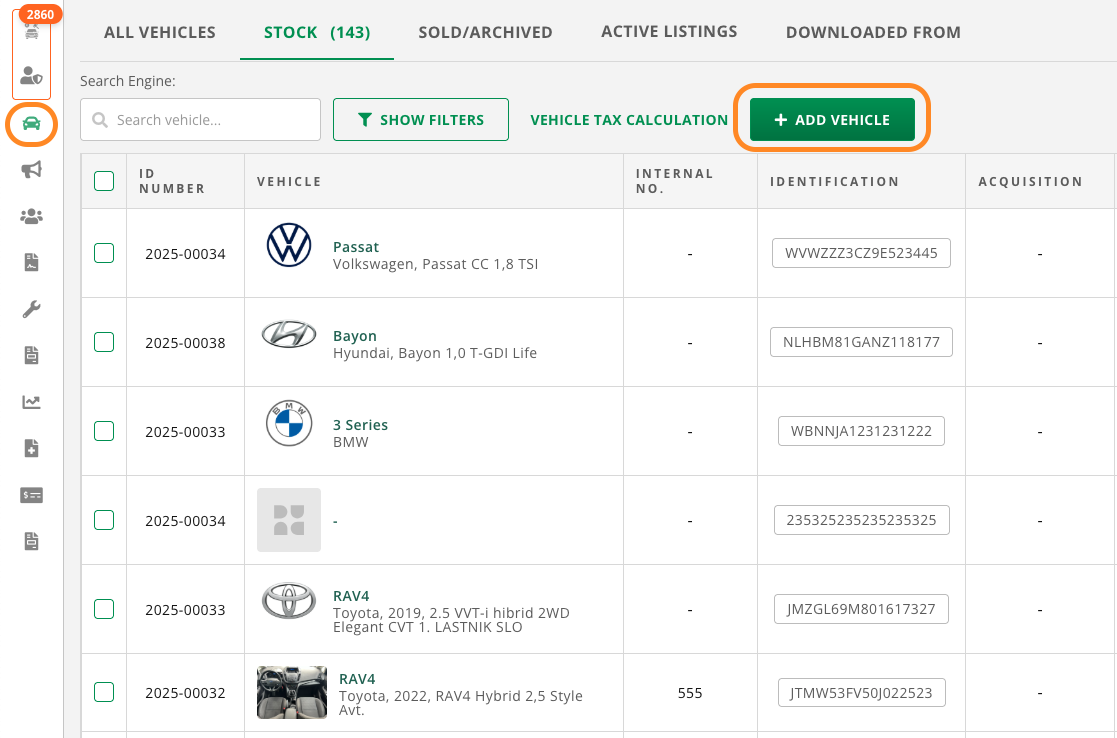1117x738 pixels.
Task: Select the Hyundai Bayon row checkbox
Action: point(104,342)
